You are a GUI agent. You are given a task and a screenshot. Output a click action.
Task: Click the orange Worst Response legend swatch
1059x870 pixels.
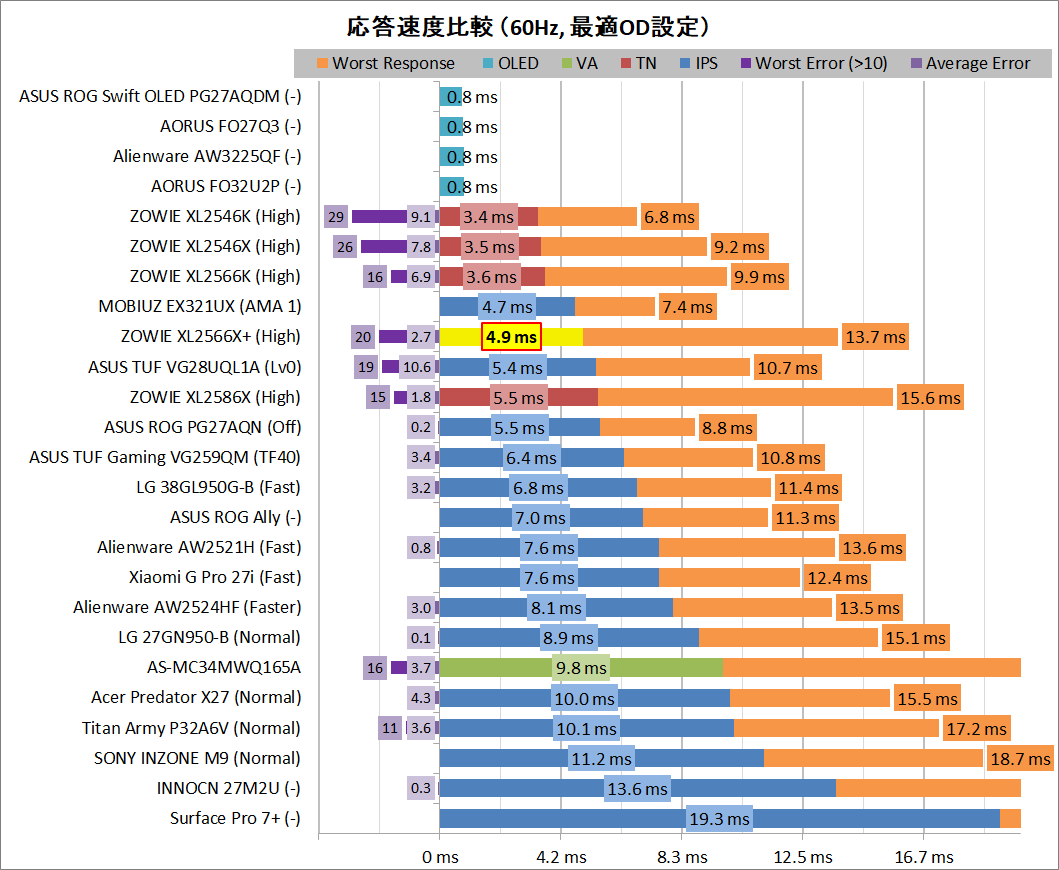[x=322, y=63]
